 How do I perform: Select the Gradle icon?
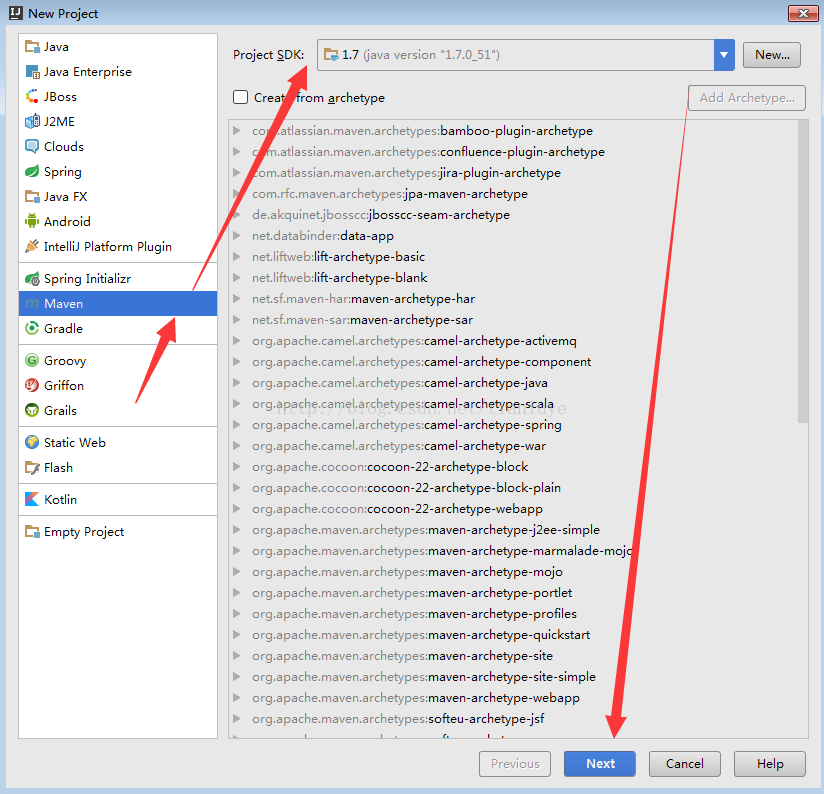click(x=32, y=328)
